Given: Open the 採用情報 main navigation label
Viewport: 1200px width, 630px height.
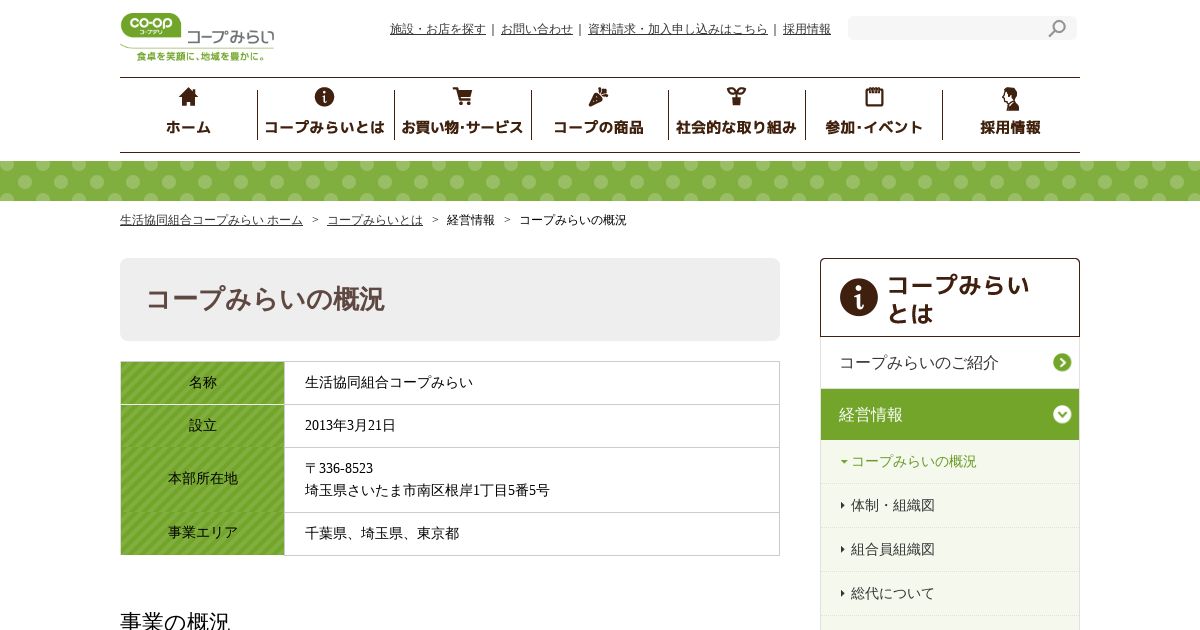Looking at the screenshot, I should [1010, 127].
